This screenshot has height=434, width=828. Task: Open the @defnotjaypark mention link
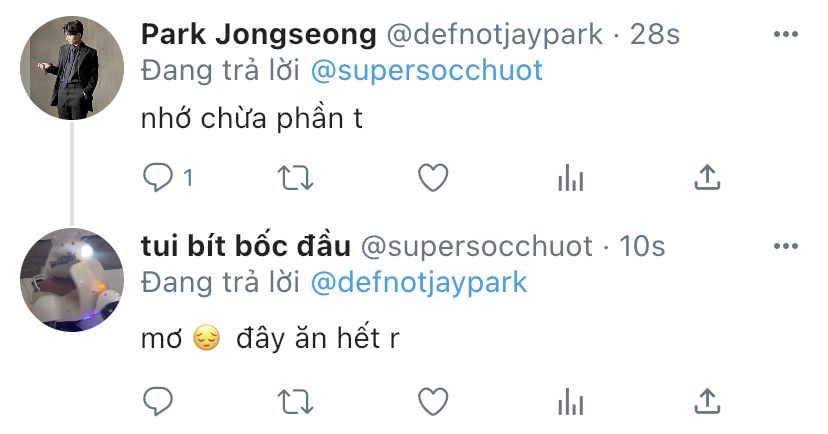coord(419,282)
